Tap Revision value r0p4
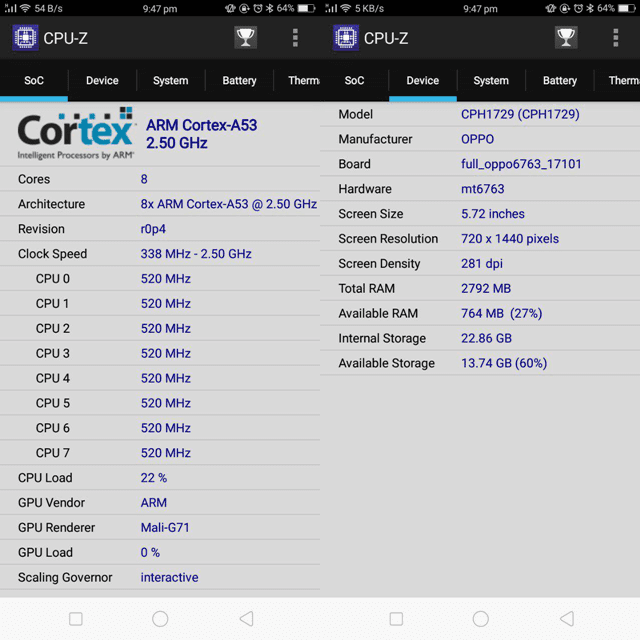Viewport: 640px width, 640px height. [x=153, y=229]
